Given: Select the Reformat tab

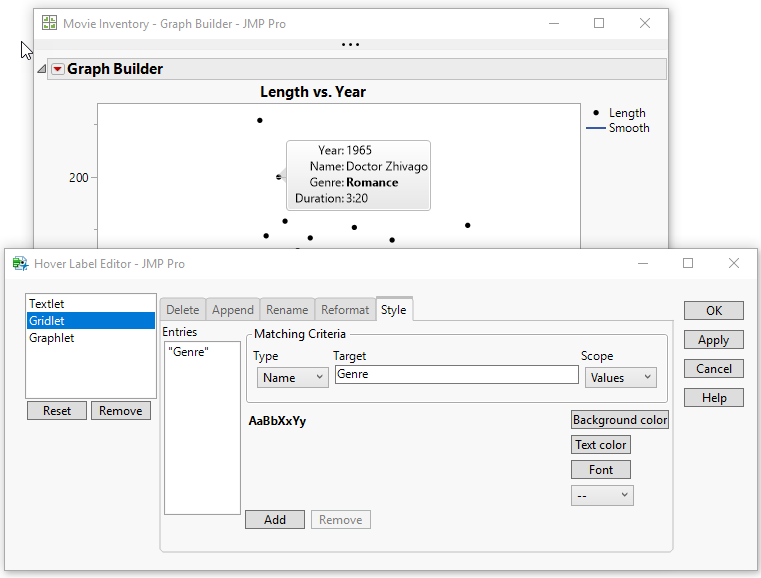Looking at the screenshot, I should [345, 310].
